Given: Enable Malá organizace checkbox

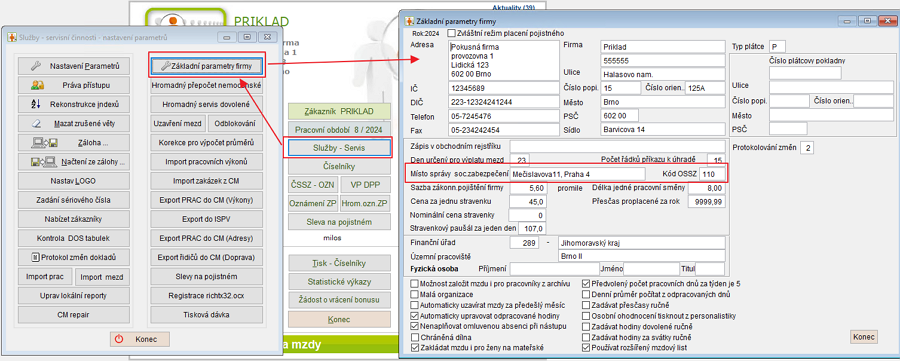Looking at the screenshot, I should (x=415, y=294).
